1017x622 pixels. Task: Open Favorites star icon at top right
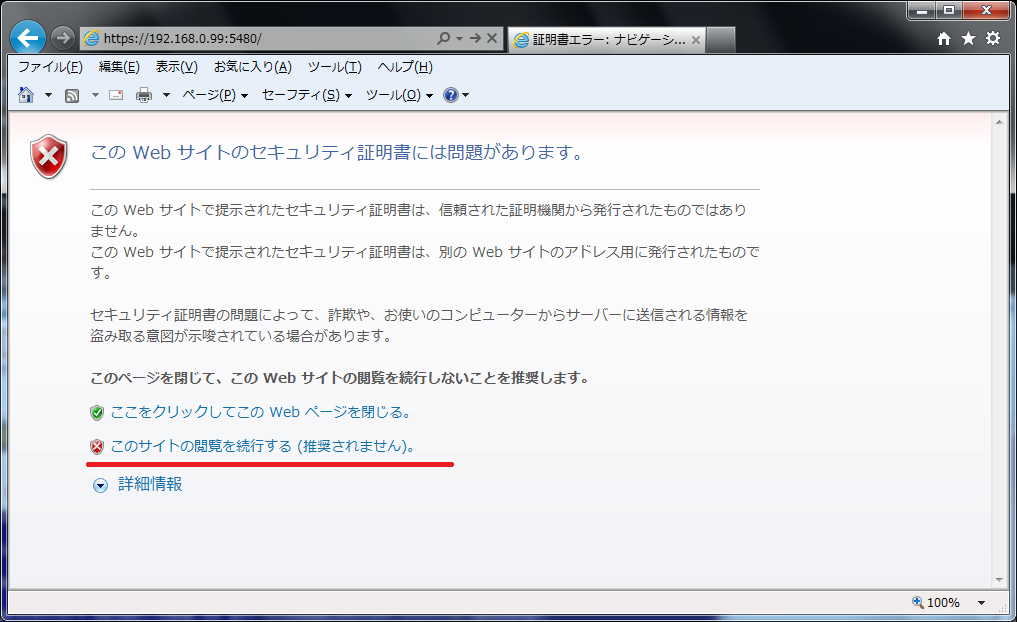[968, 38]
